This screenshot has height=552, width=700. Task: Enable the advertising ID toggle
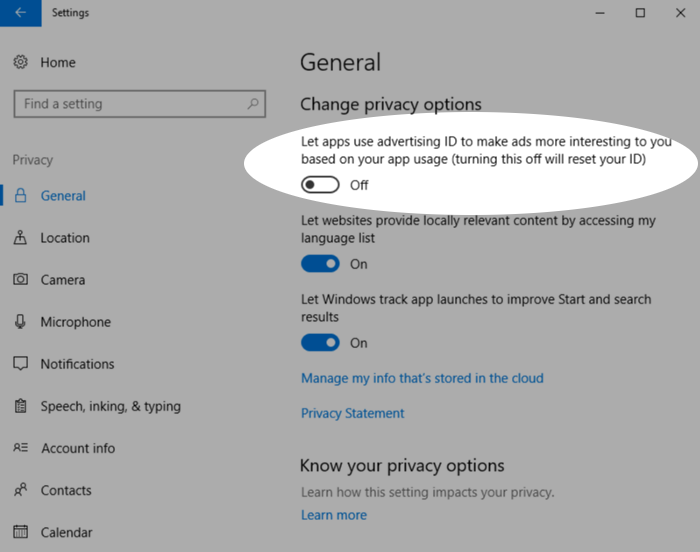321,185
